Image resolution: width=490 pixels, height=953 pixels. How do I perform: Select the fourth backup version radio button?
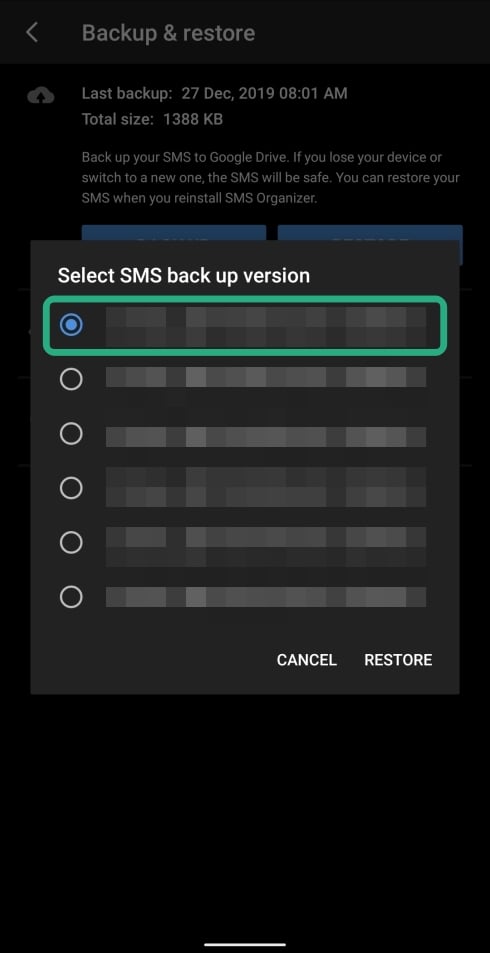pos(71,488)
